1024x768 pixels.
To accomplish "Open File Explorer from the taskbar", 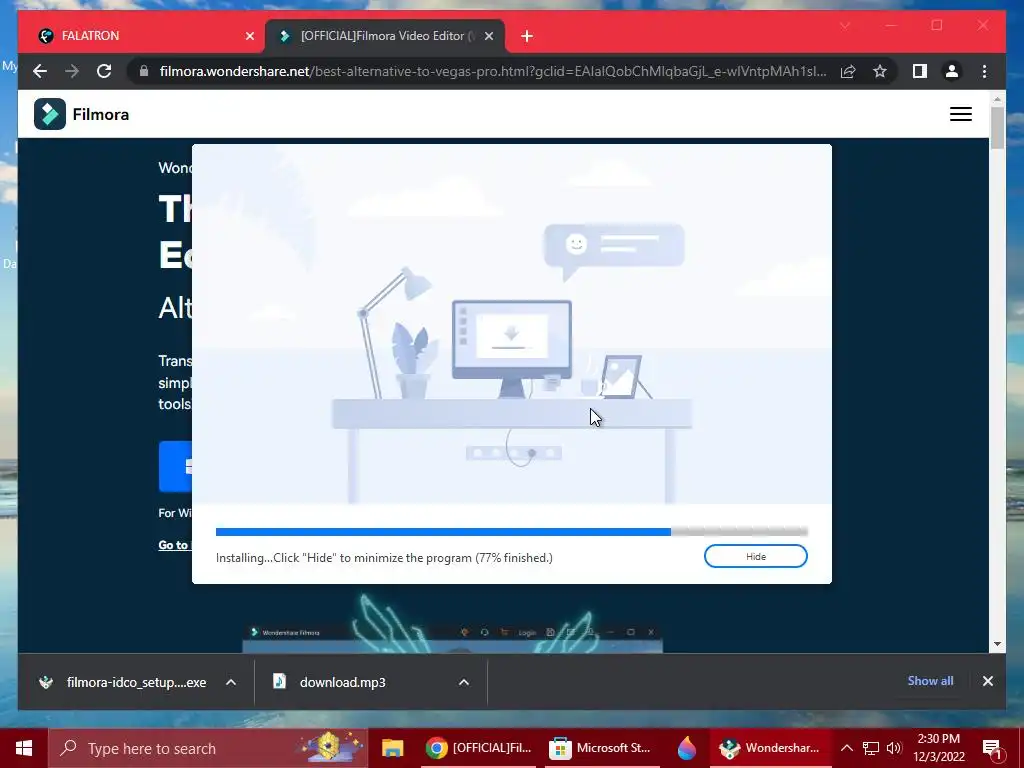I will click(x=392, y=748).
